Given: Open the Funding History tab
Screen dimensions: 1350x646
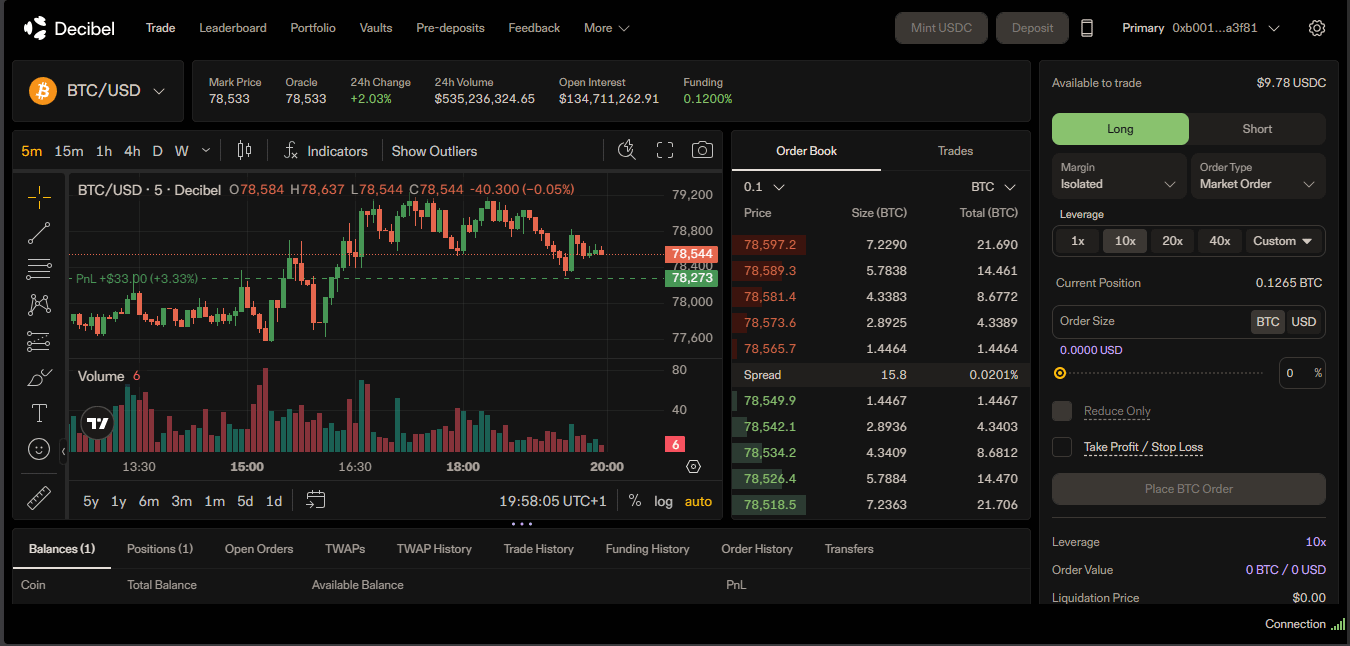Looking at the screenshot, I should [x=647, y=549].
